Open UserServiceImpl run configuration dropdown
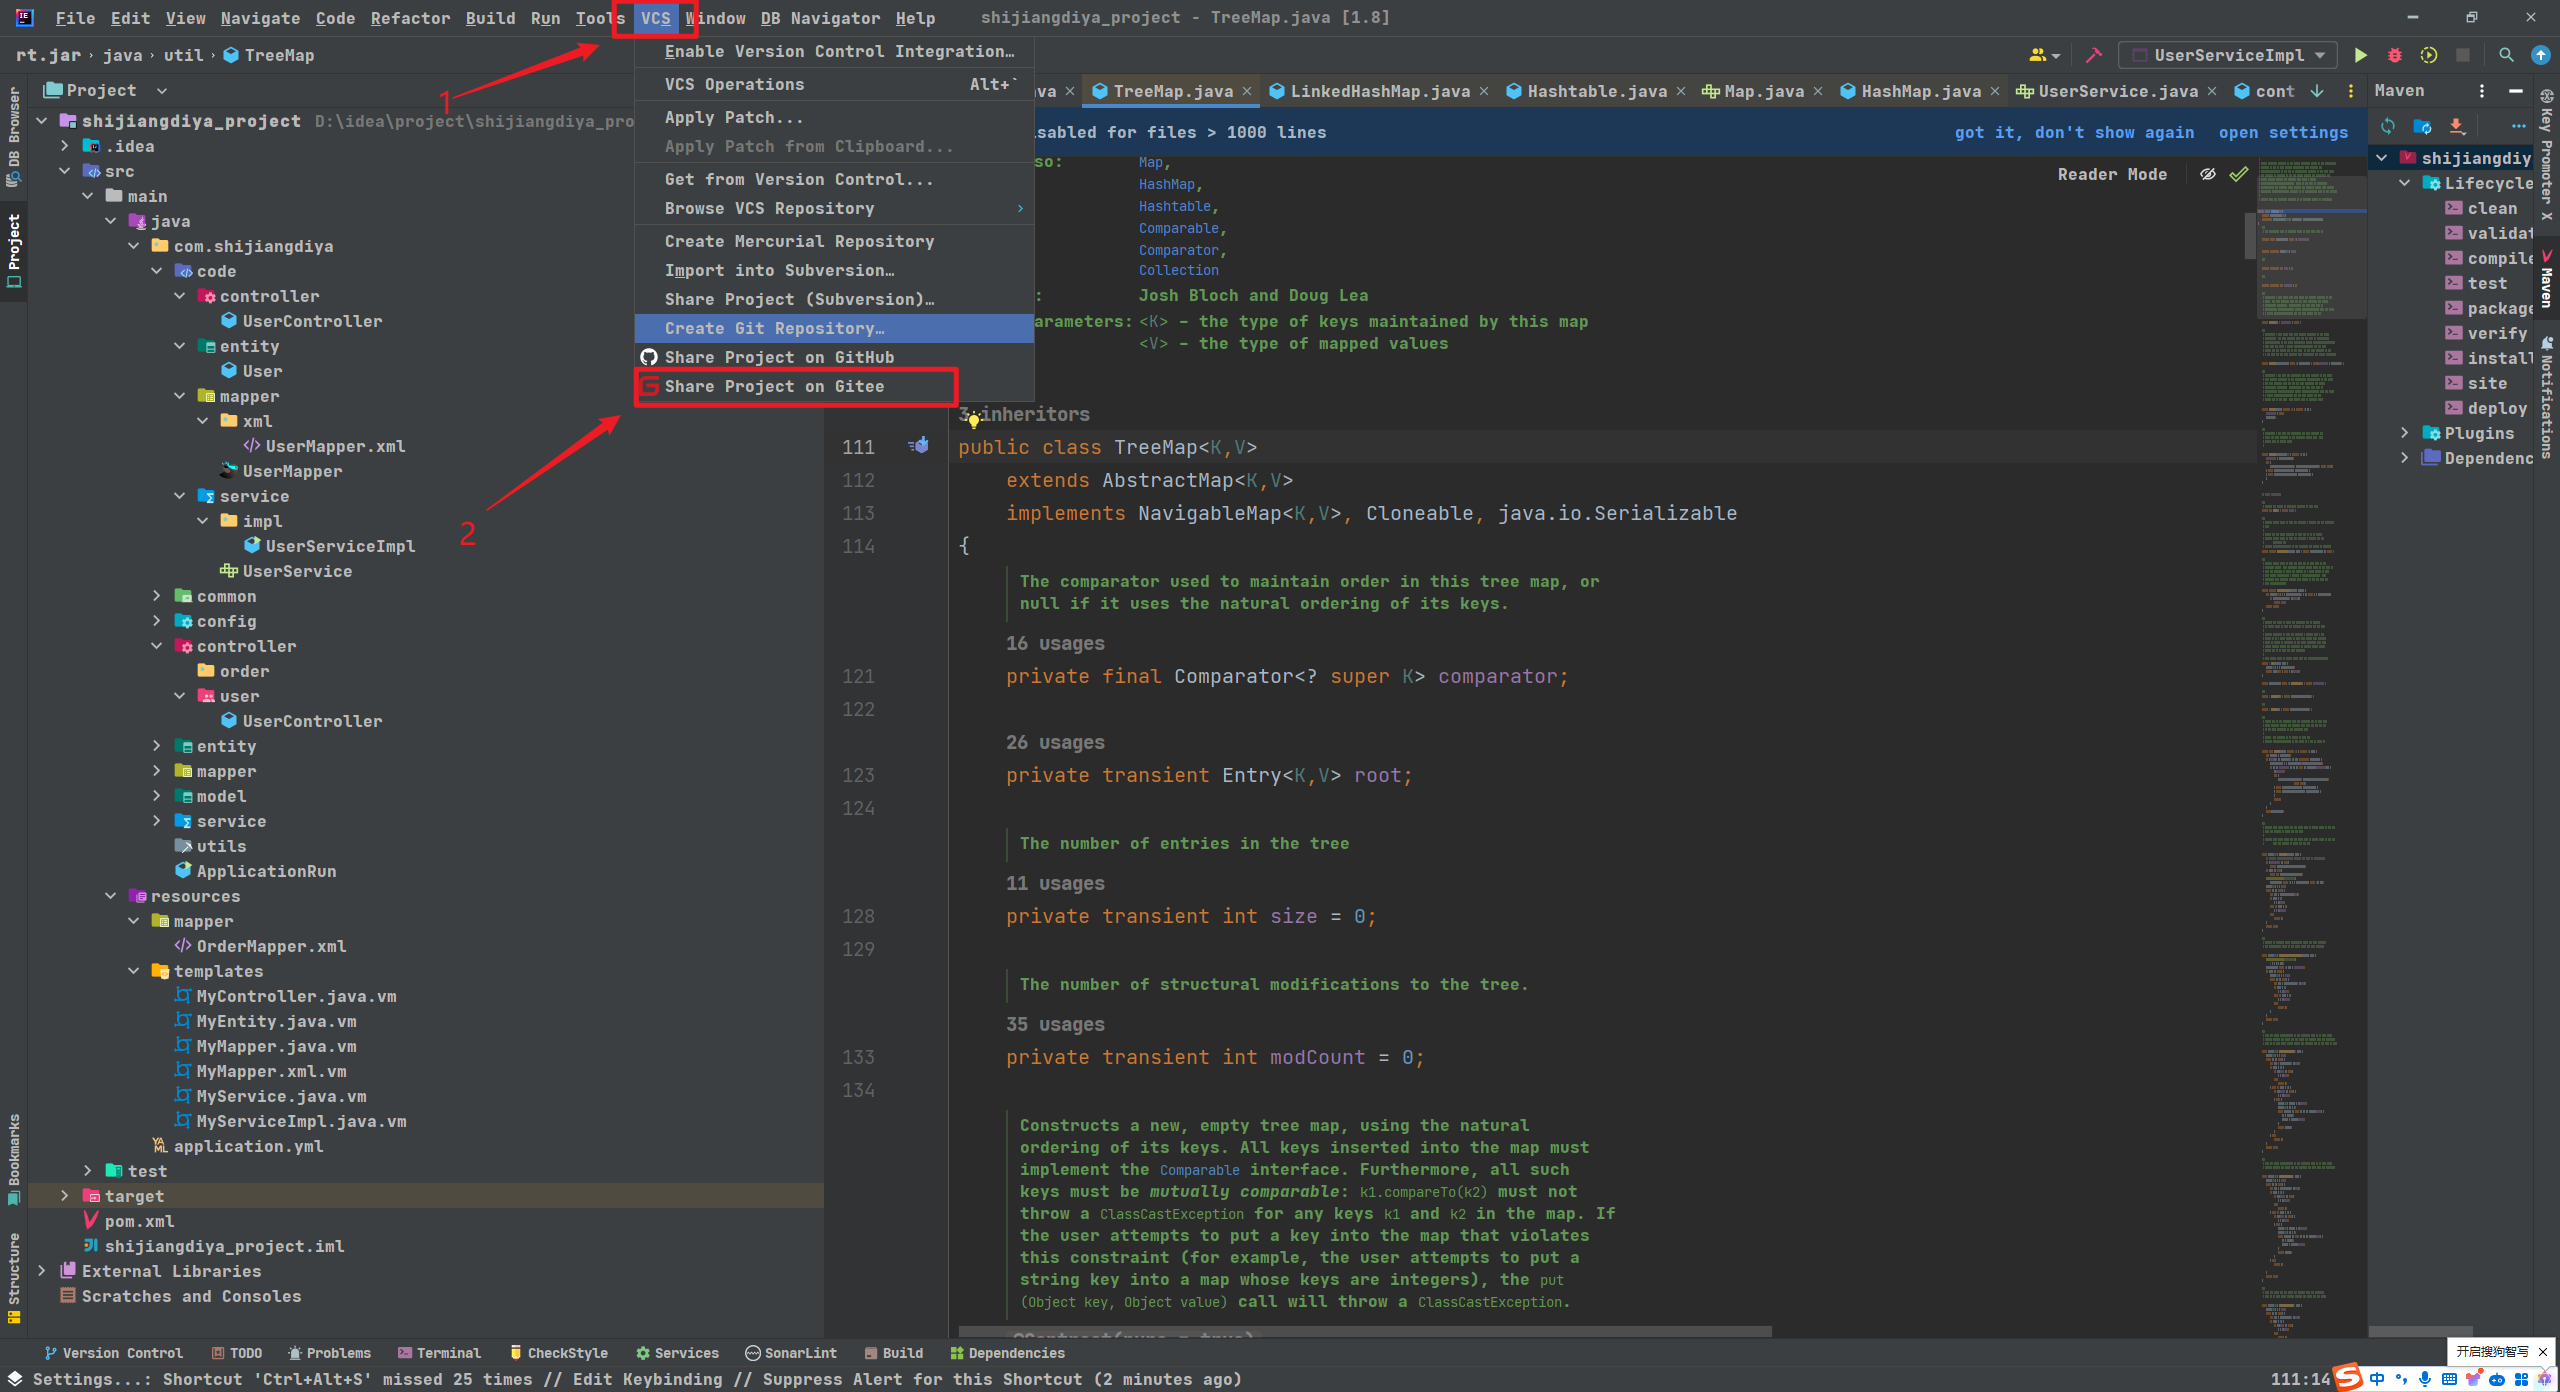The image size is (2560, 1392). 2228,55
